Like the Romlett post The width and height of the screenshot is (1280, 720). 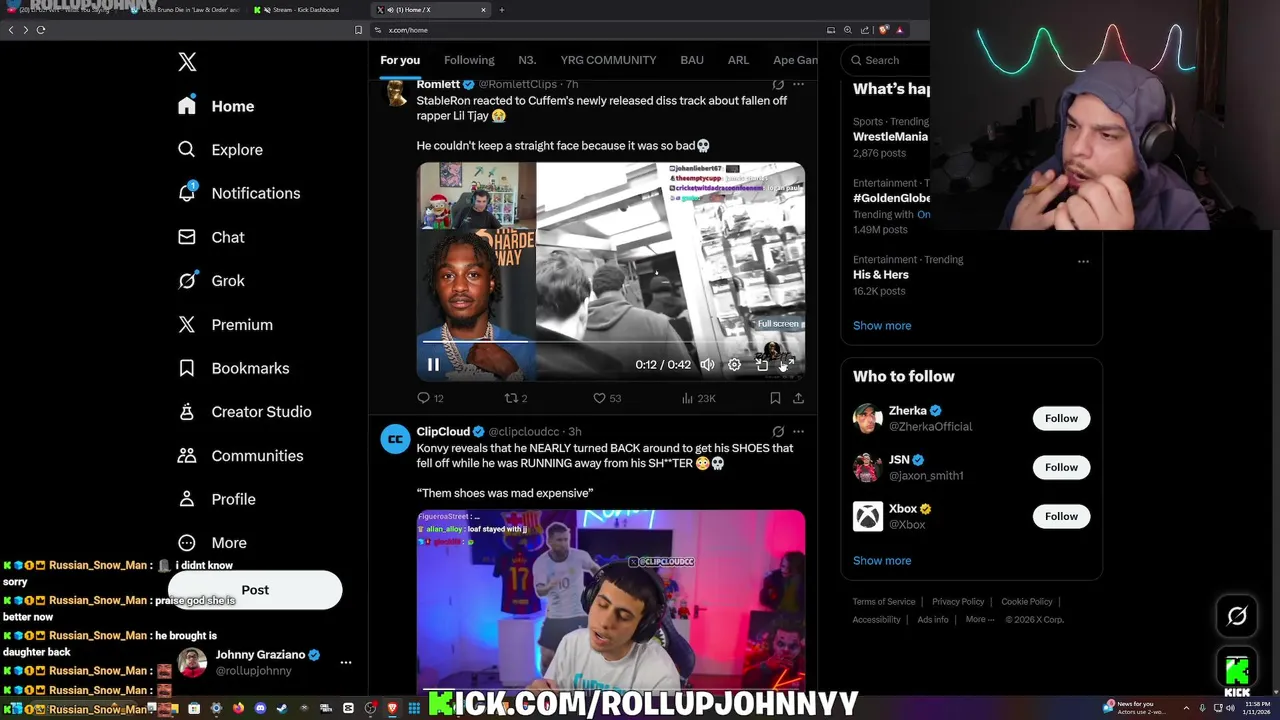click(606, 398)
